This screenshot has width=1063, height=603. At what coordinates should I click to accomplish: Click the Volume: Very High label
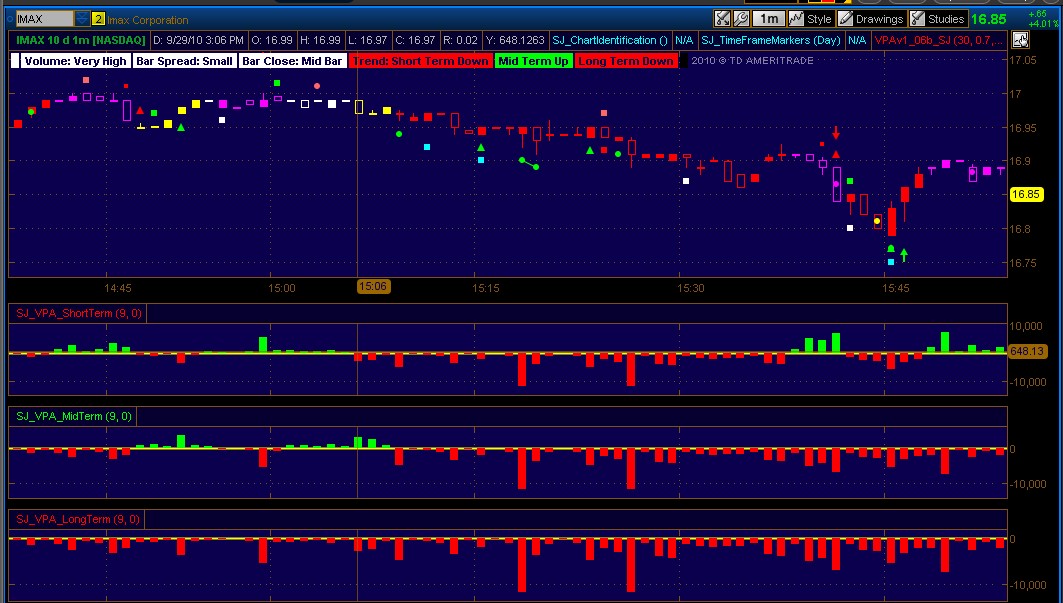click(75, 61)
